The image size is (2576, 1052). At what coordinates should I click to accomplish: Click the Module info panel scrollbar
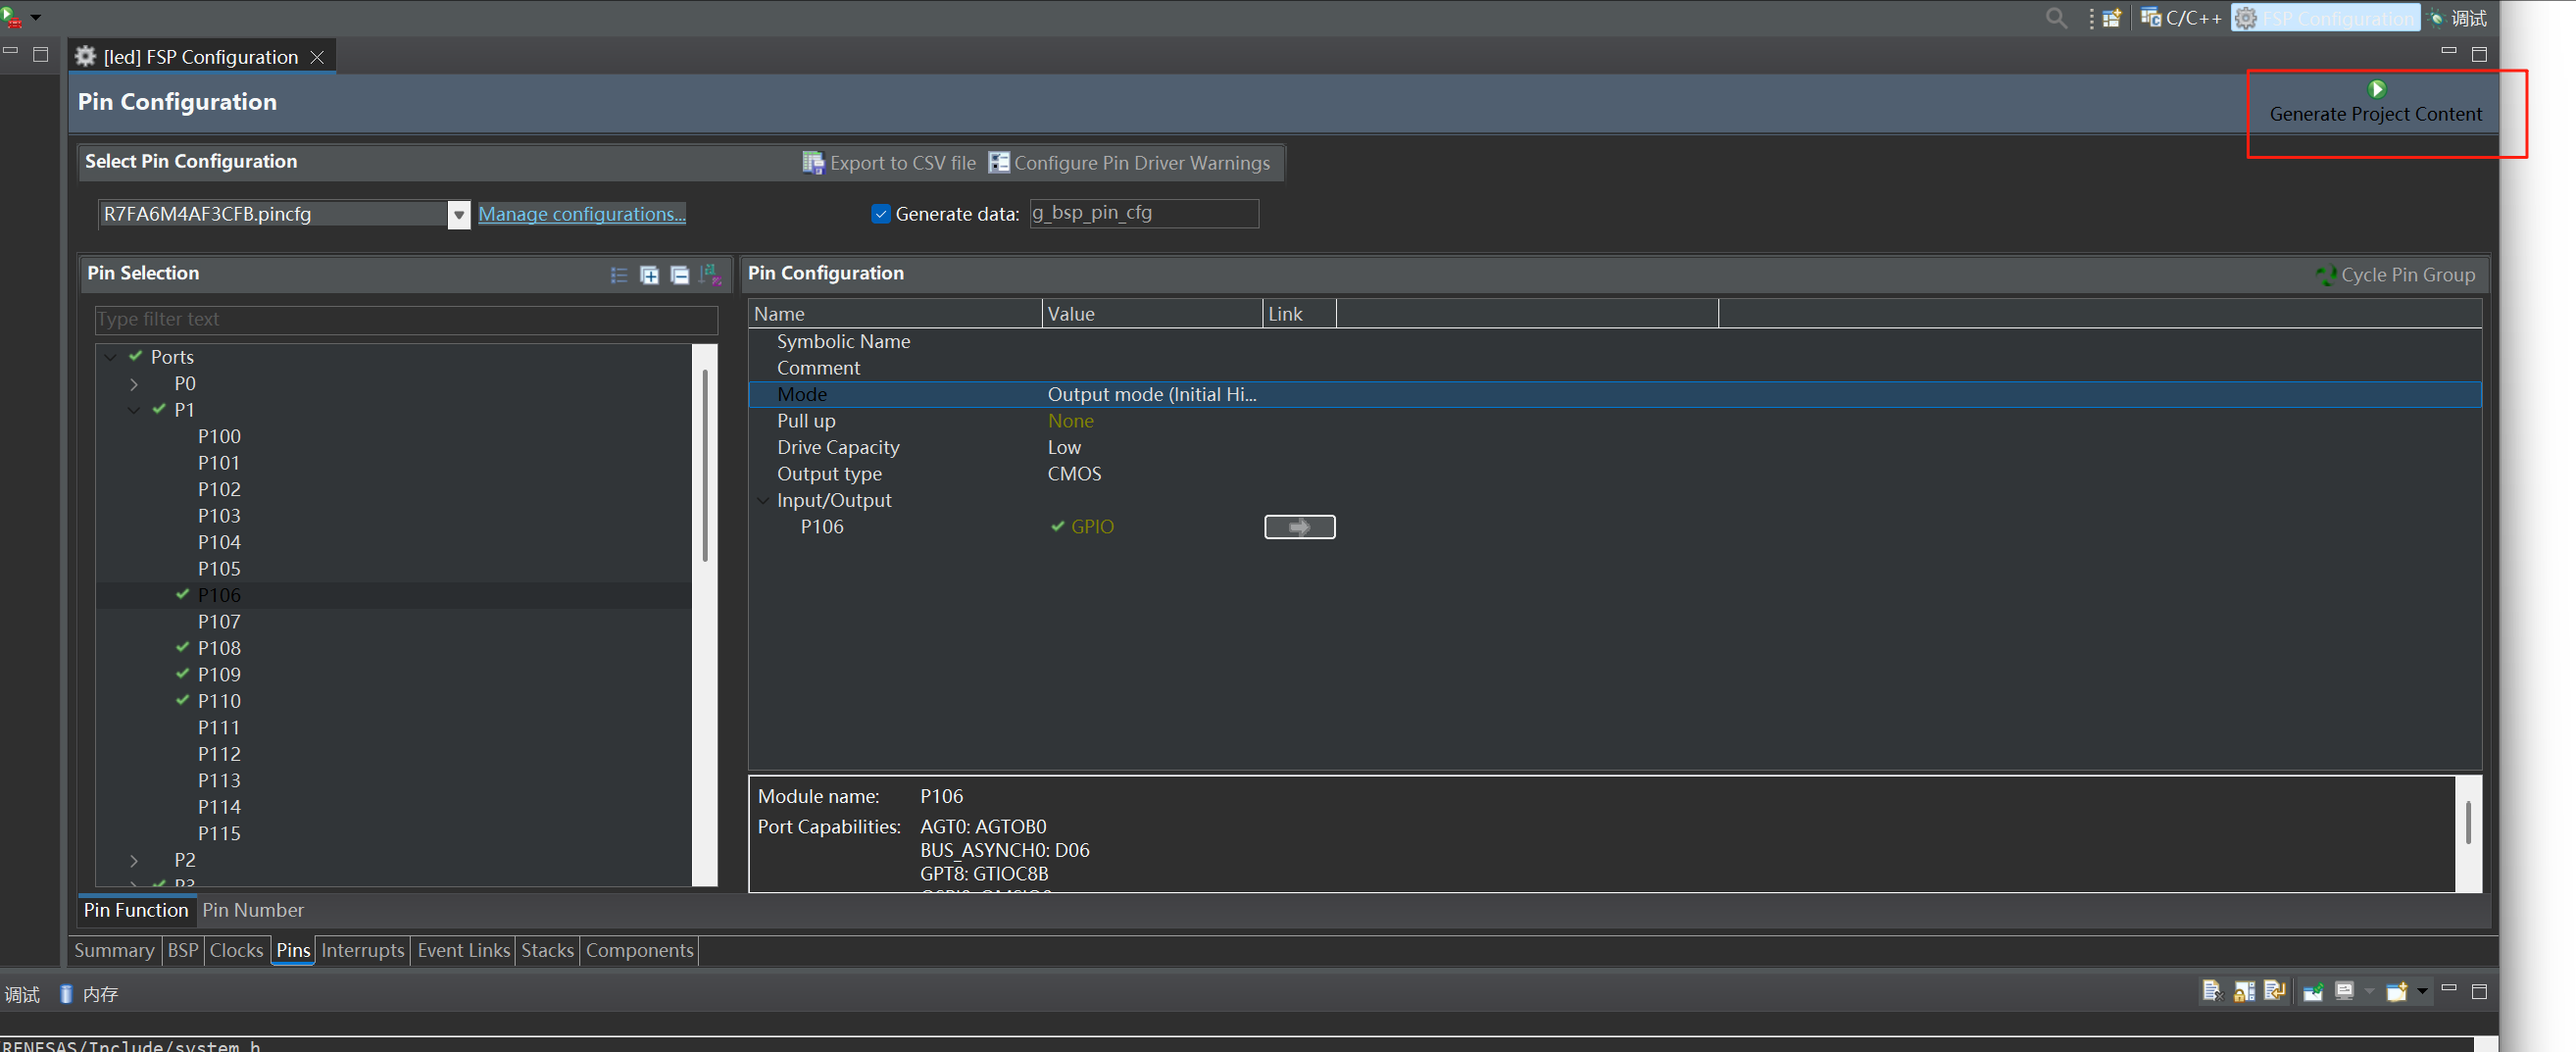pyautogui.click(x=2467, y=822)
